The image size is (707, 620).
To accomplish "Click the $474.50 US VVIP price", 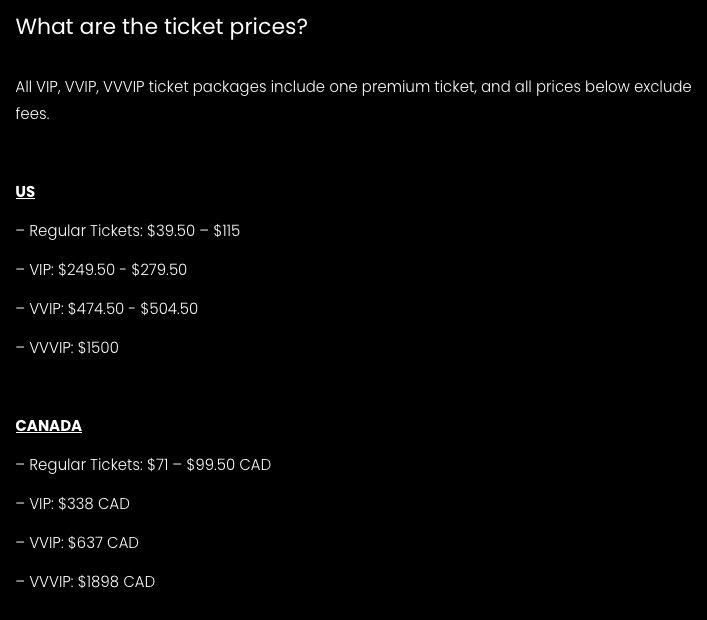I will (96, 309).
